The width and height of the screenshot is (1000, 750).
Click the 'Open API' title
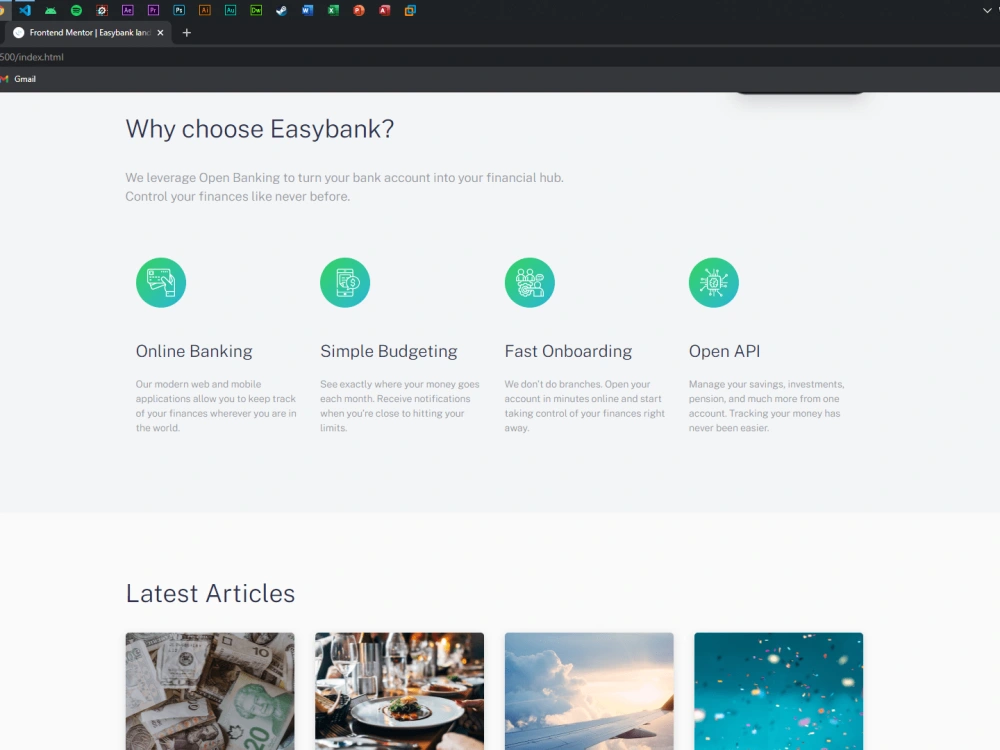click(x=724, y=351)
